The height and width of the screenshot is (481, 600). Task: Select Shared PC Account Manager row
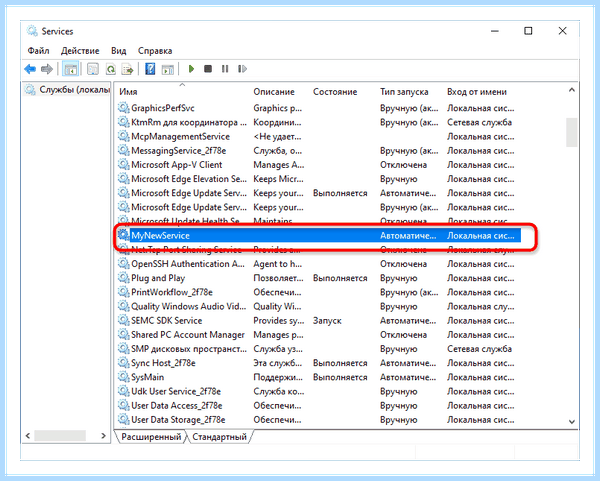(x=318, y=335)
